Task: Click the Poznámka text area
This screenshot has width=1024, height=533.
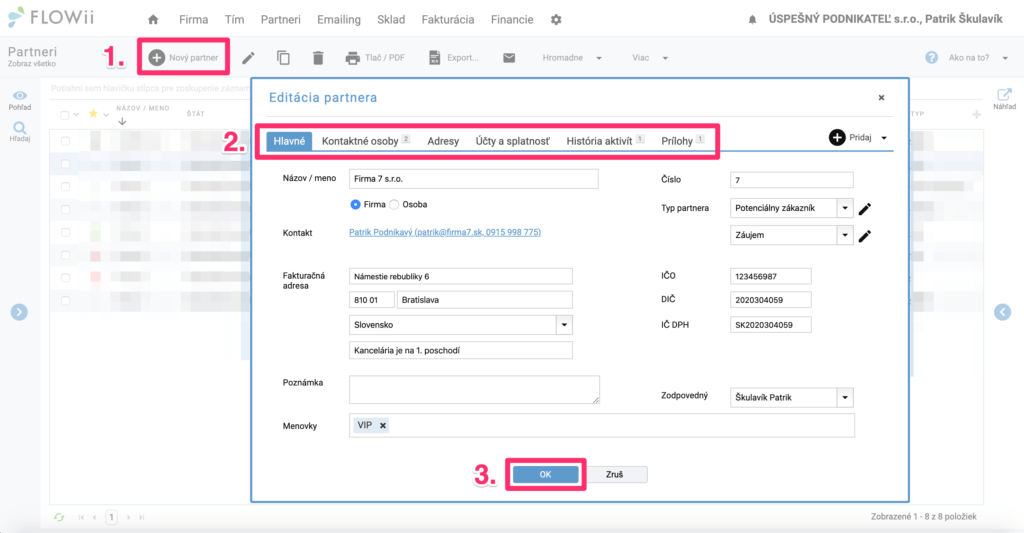Action: pyautogui.click(x=474, y=389)
